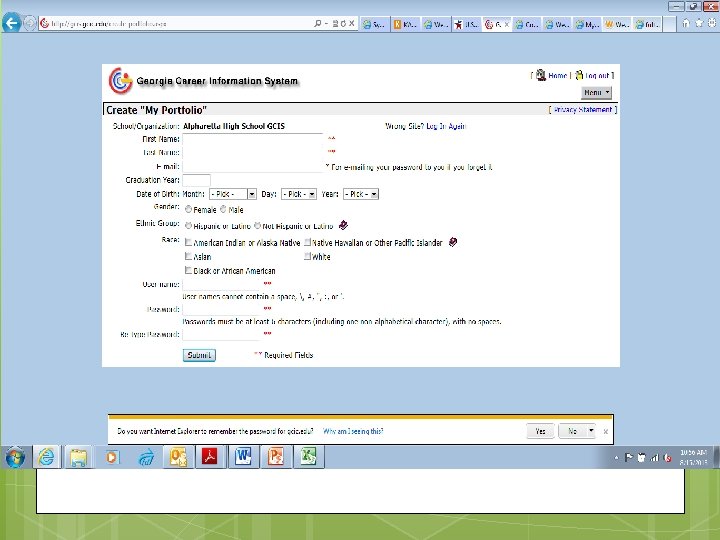Check the White race checkbox

tap(308, 256)
